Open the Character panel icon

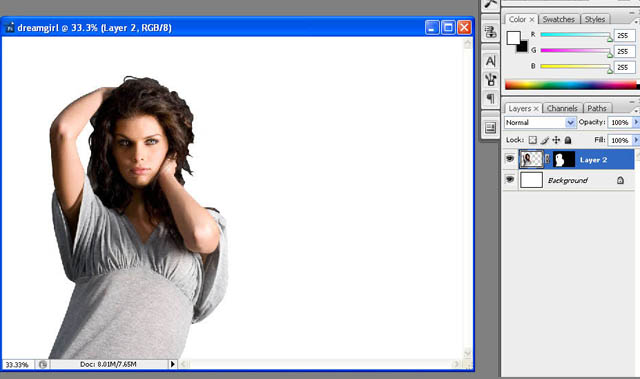(491, 61)
